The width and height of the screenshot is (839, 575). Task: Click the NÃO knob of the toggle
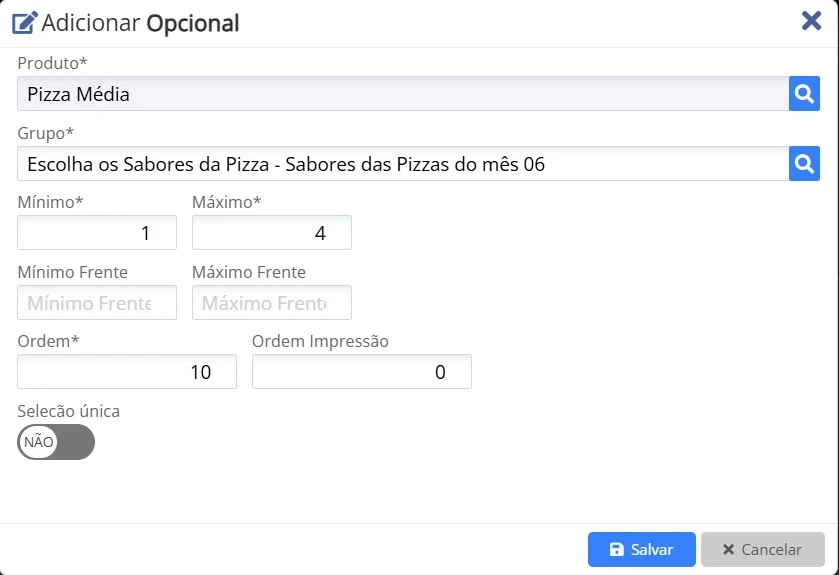click(x=38, y=442)
